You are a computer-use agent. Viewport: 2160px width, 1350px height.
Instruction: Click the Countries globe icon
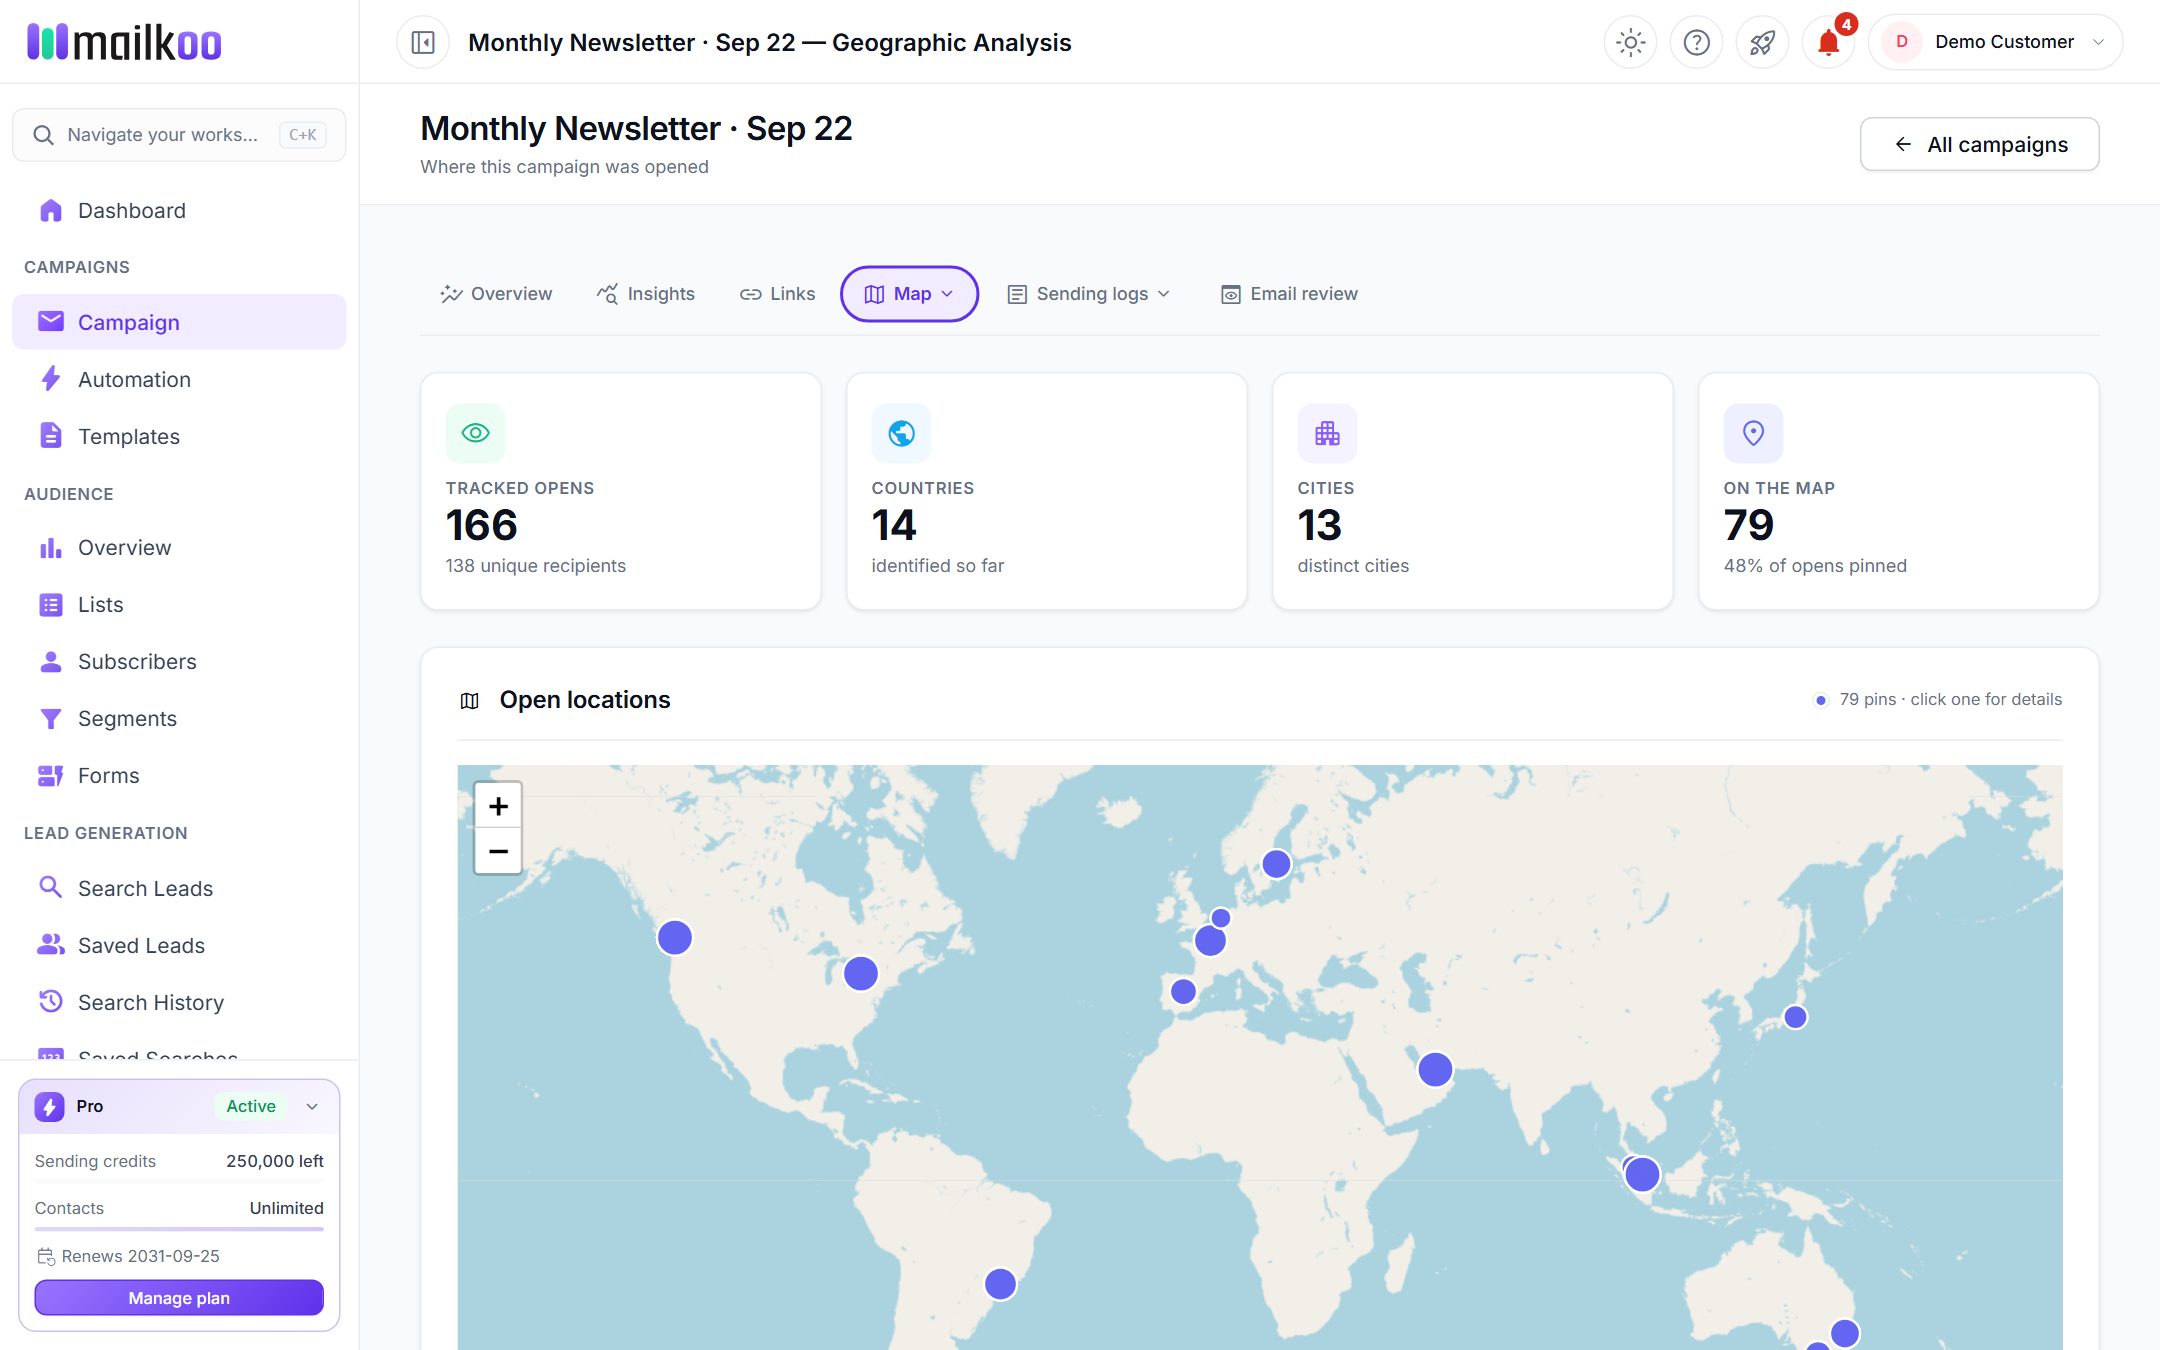pos(901,433)
